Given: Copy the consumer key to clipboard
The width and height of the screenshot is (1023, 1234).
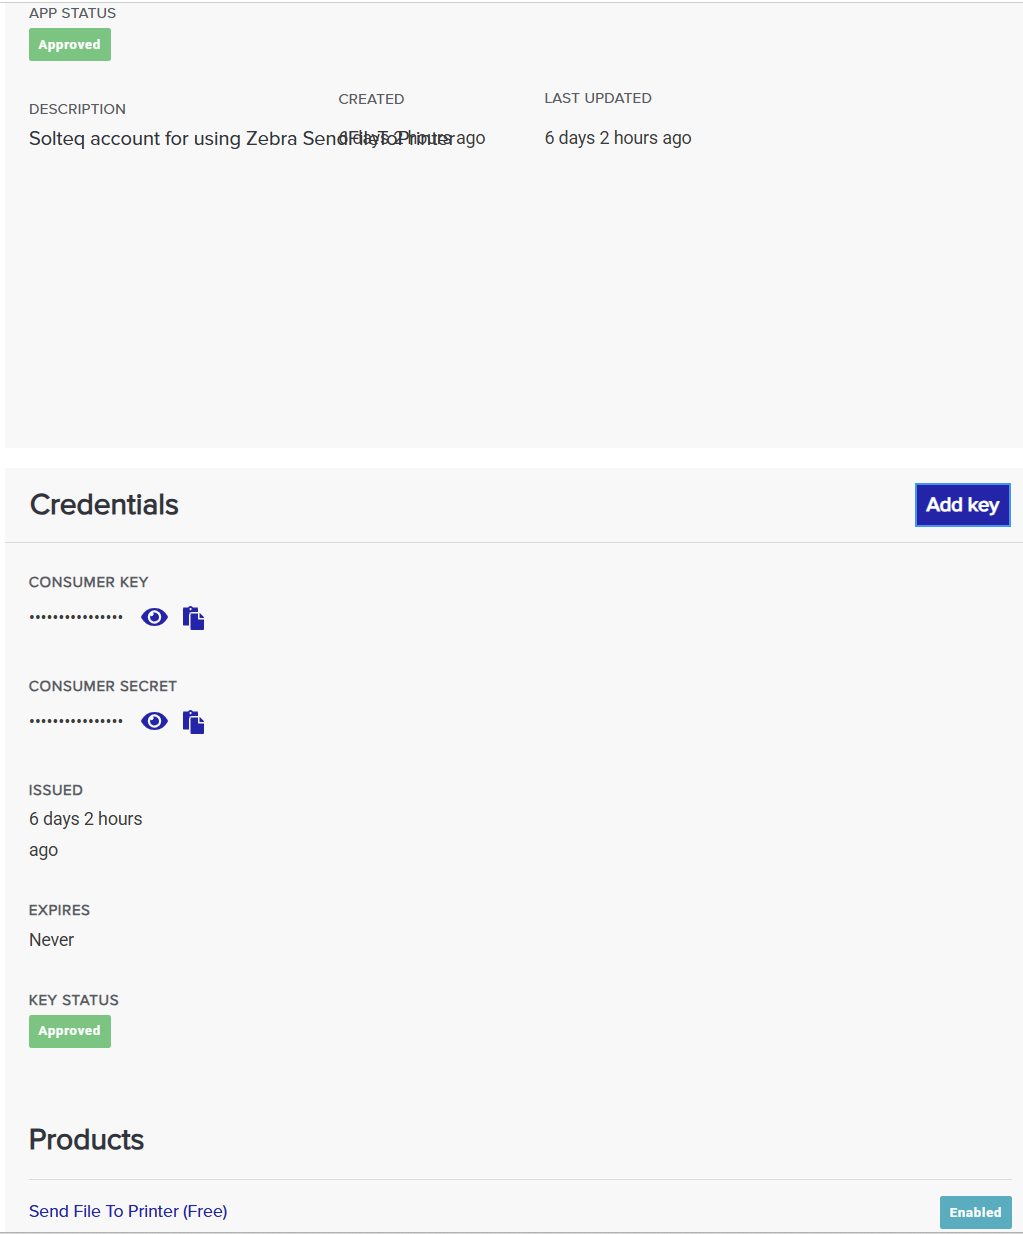Looking at the screenshot, I should pos(193,618).
